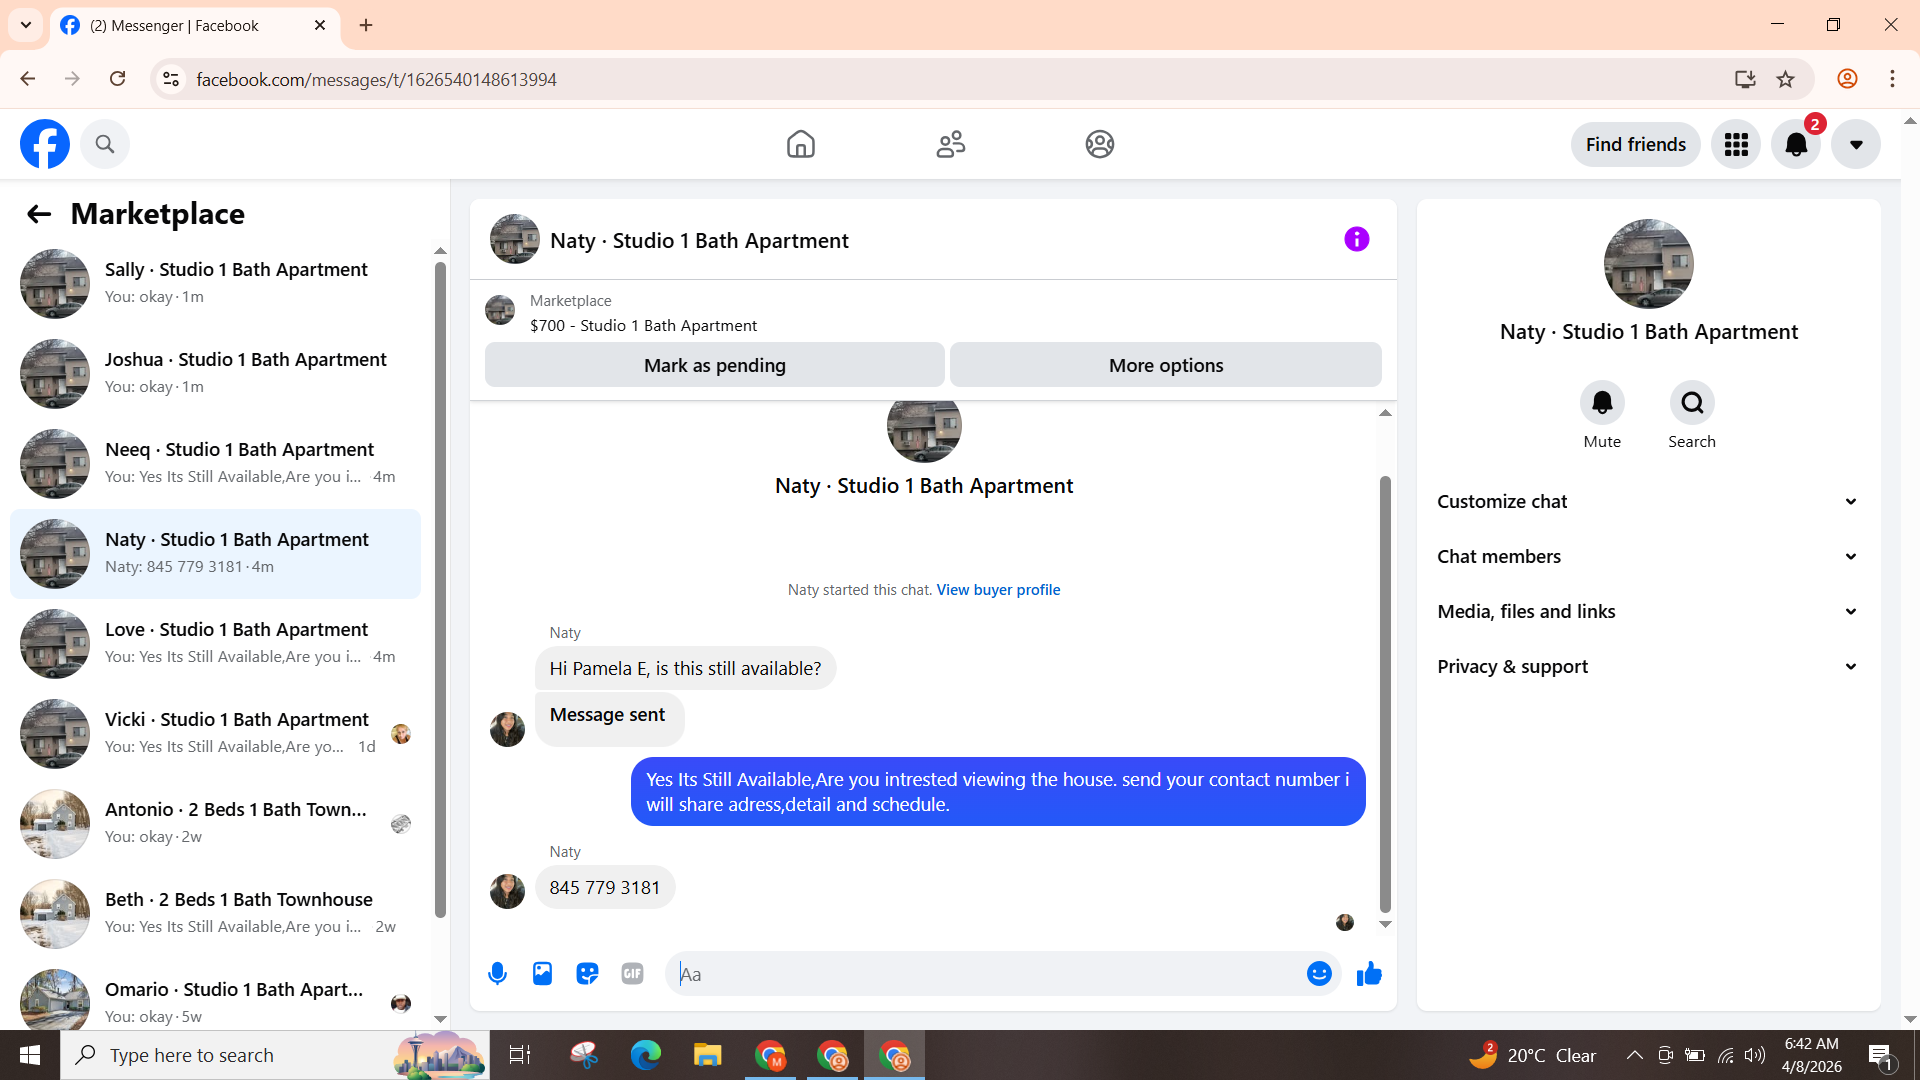
Task: Open the account dropdown arrow
Action: pos(1856,144)
